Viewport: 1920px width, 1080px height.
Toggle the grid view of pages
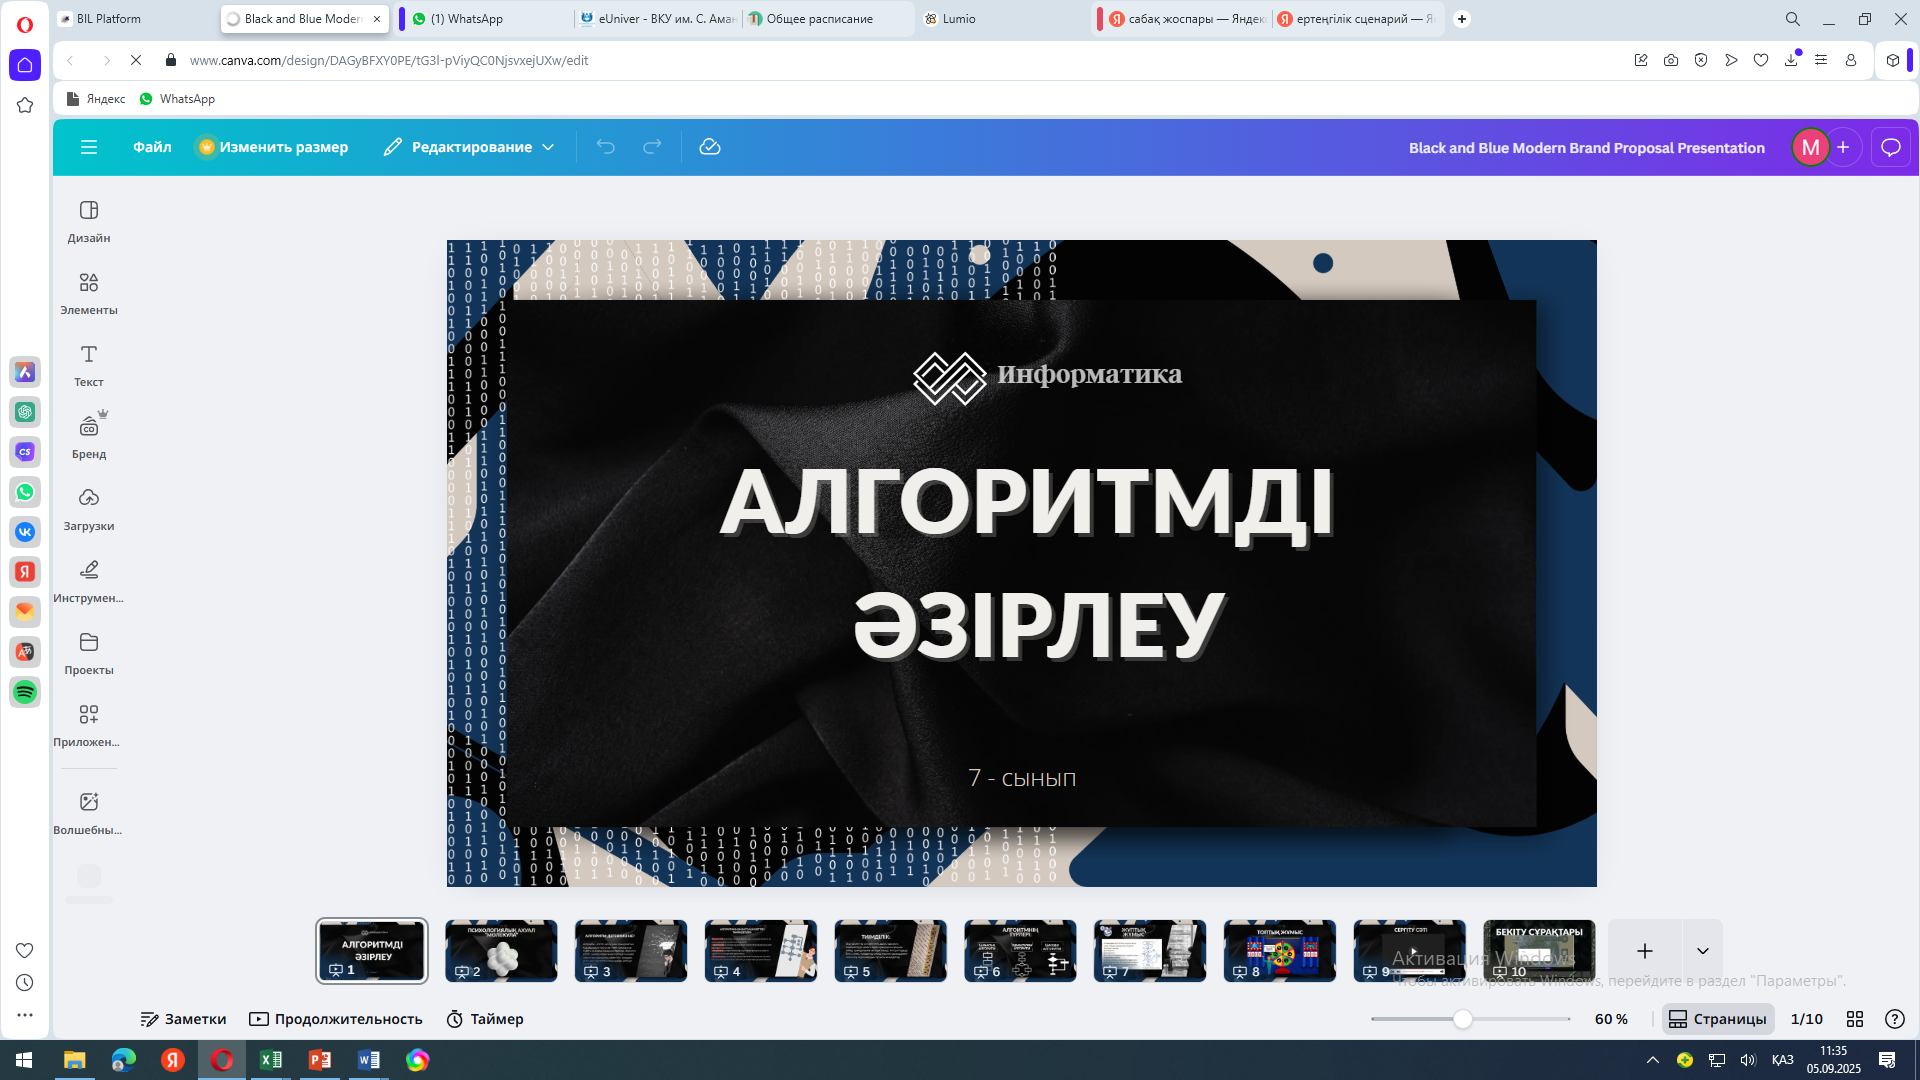pos(1855,1019)
